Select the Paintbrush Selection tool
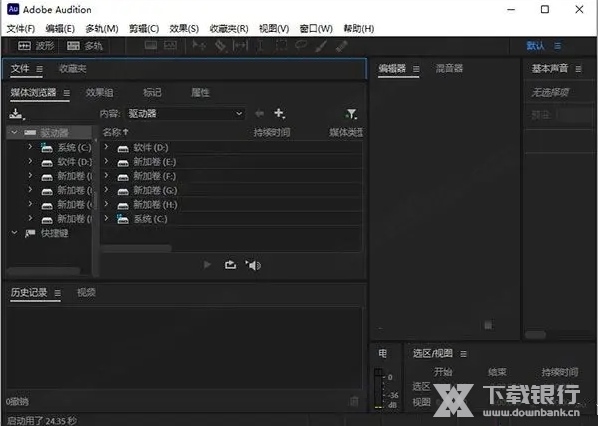This screenshot has height=426, width=598. tap(321, 46)
